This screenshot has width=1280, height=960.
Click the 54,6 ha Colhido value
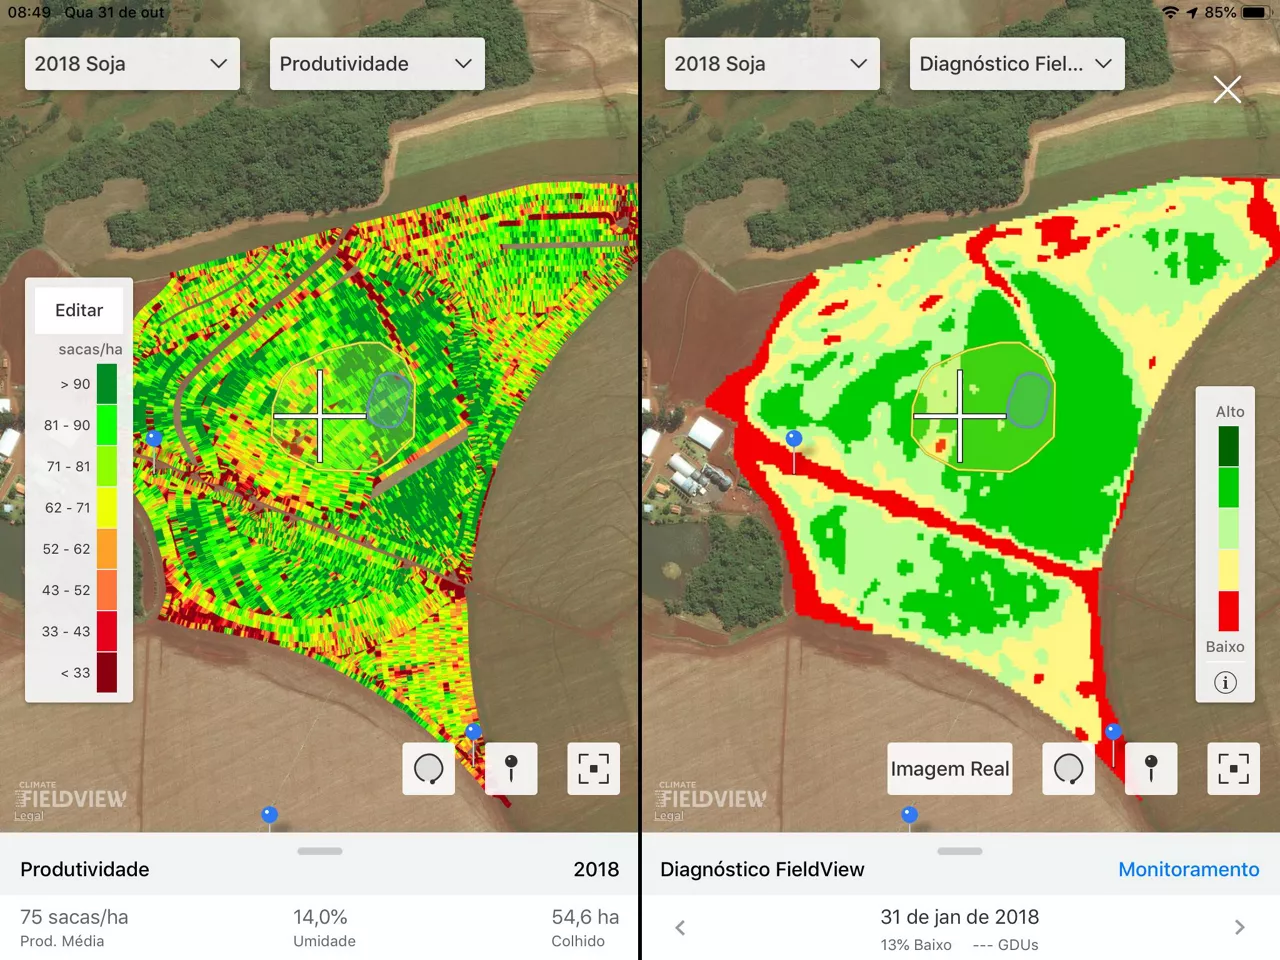point(585,926)
